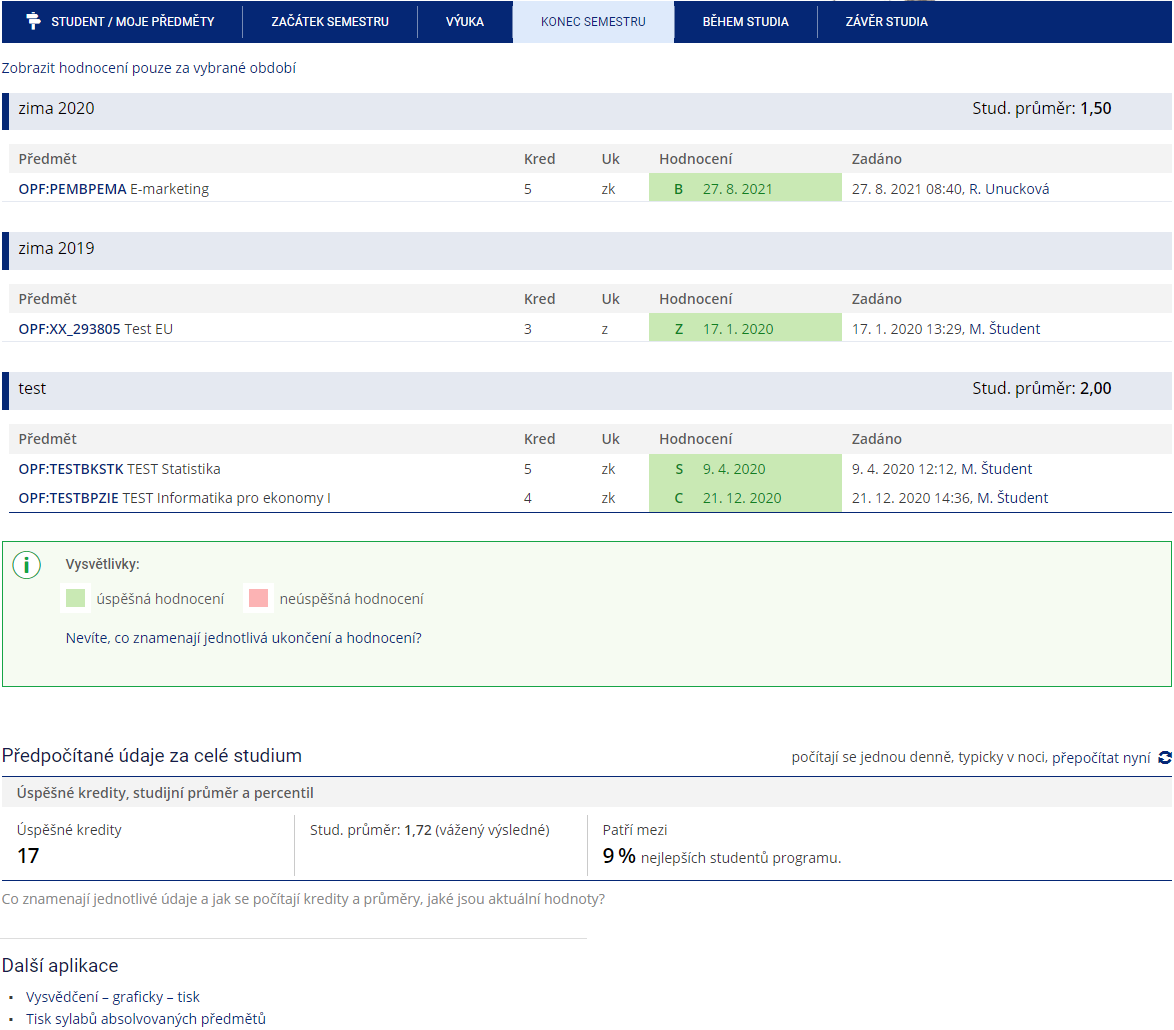Open explanation of ukončení a hodnocení link
The image size is (1174, 1030).
[243, 638]
